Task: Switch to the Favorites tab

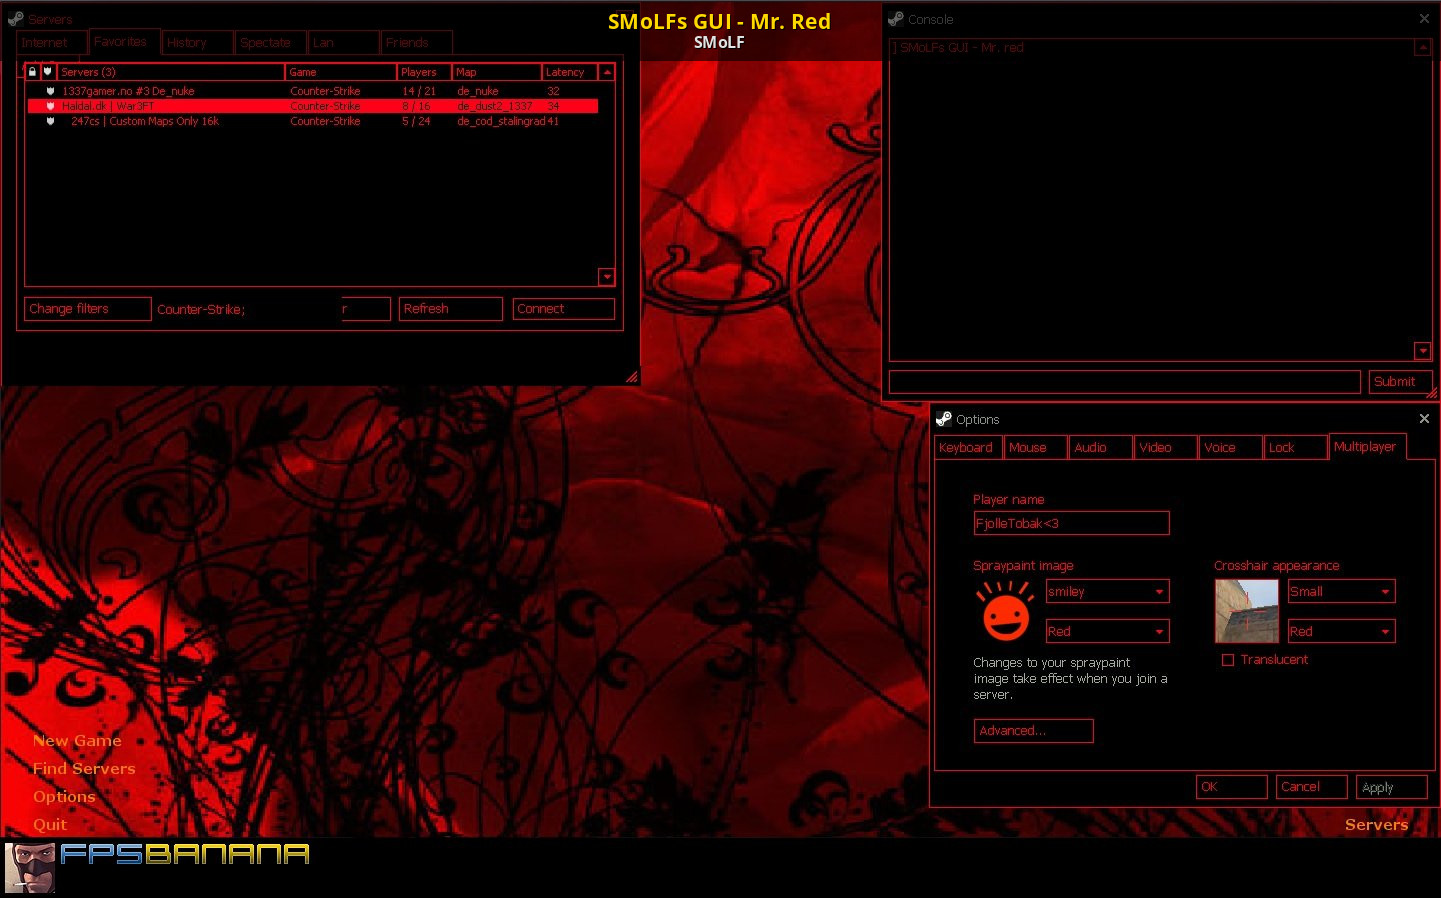Action: pos(124,42)
